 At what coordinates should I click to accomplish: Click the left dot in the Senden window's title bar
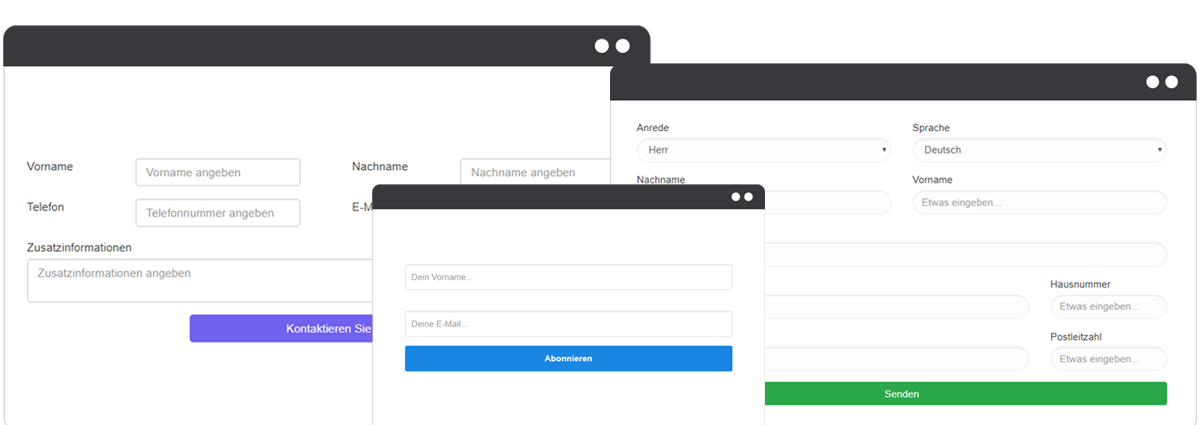click(1153, 82)
